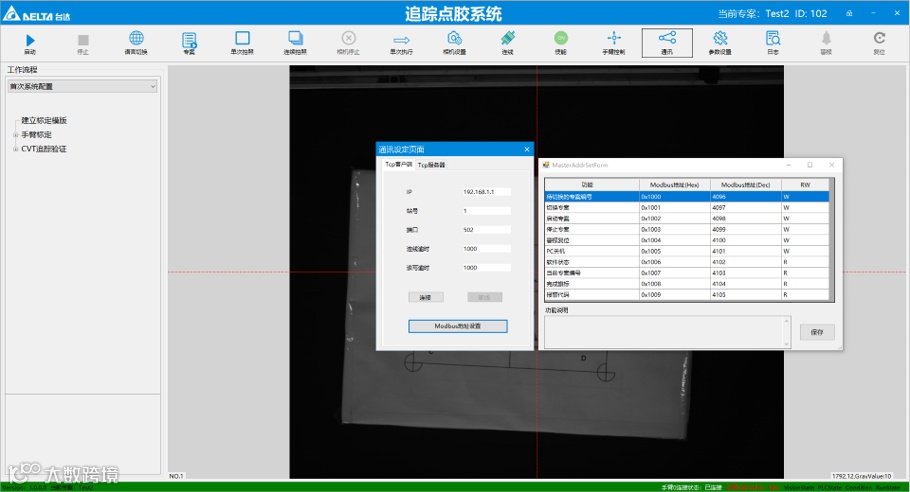The height and width of the screenshot is (492, 910).
Task: Open language switch globe icon
Action: tap(136, 38)
